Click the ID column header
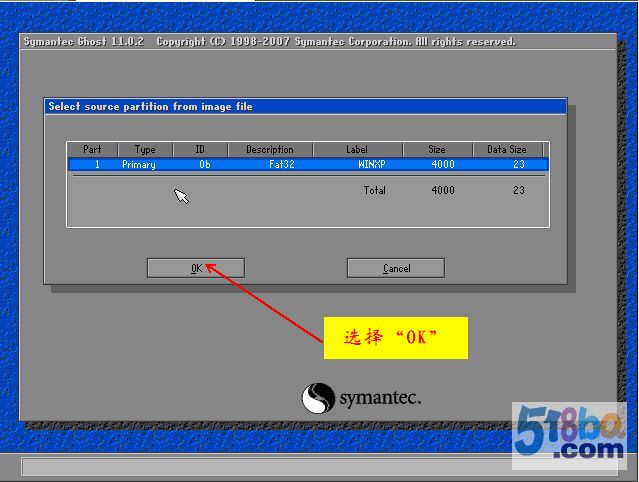639x482 pixels. point(200,150)
